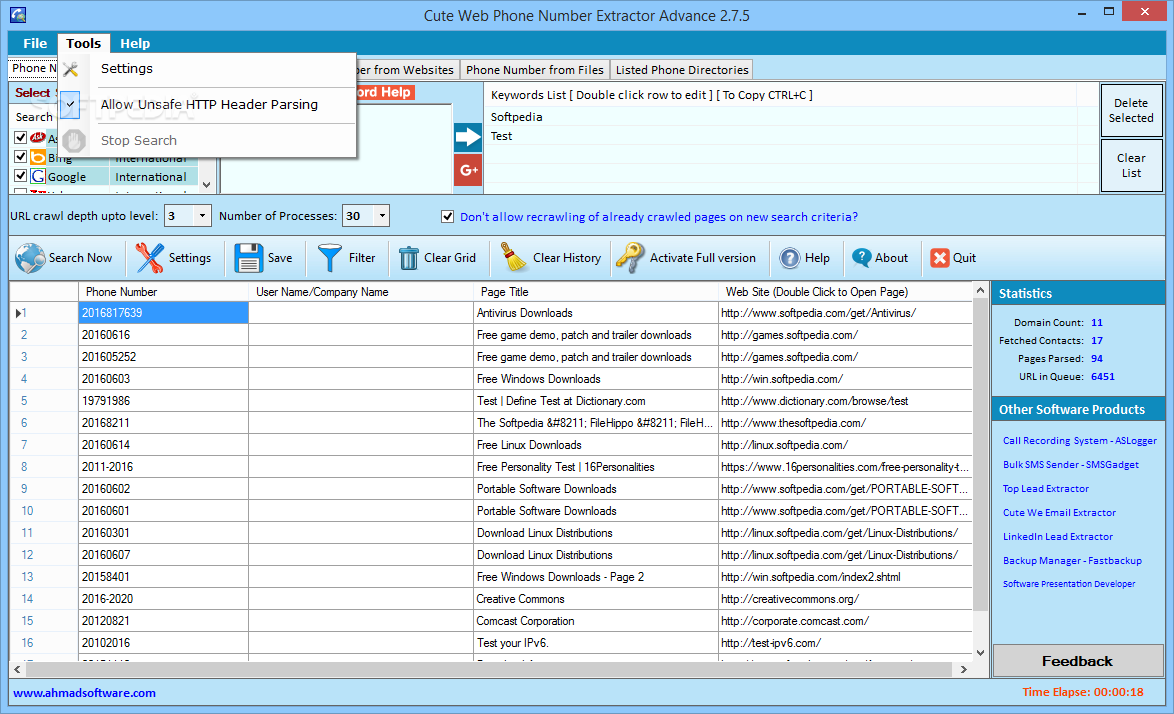Screen dimensions: 1174x714
Task: Click the Filter funnel icon
Action: 329,258
